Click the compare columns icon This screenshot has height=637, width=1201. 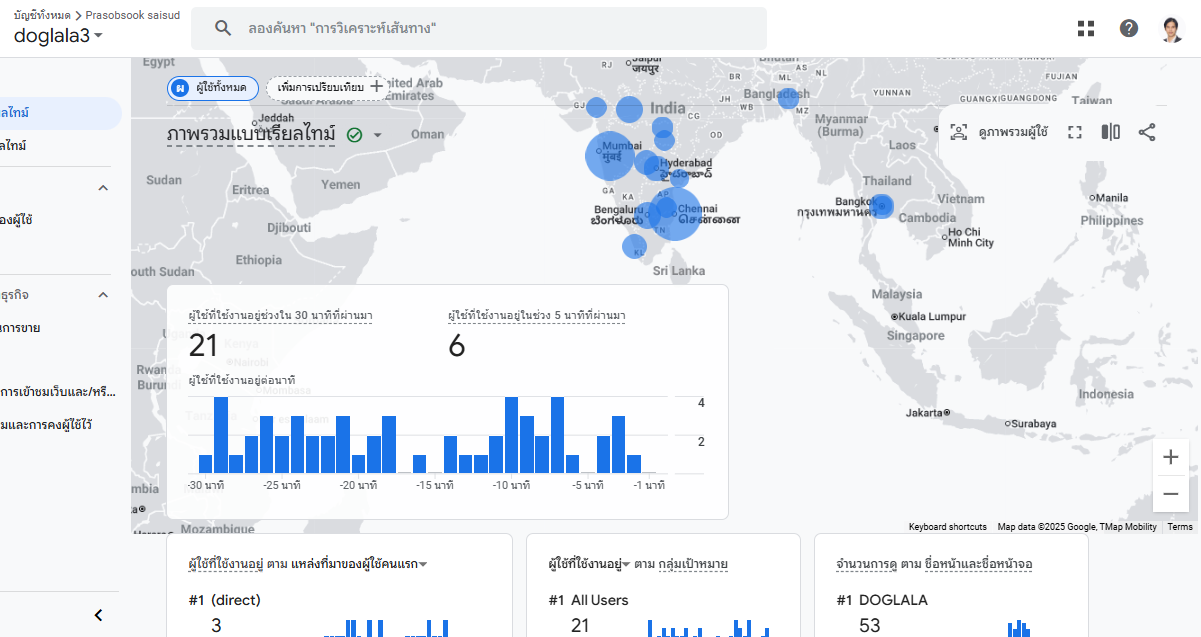(x=1110, y=132)
